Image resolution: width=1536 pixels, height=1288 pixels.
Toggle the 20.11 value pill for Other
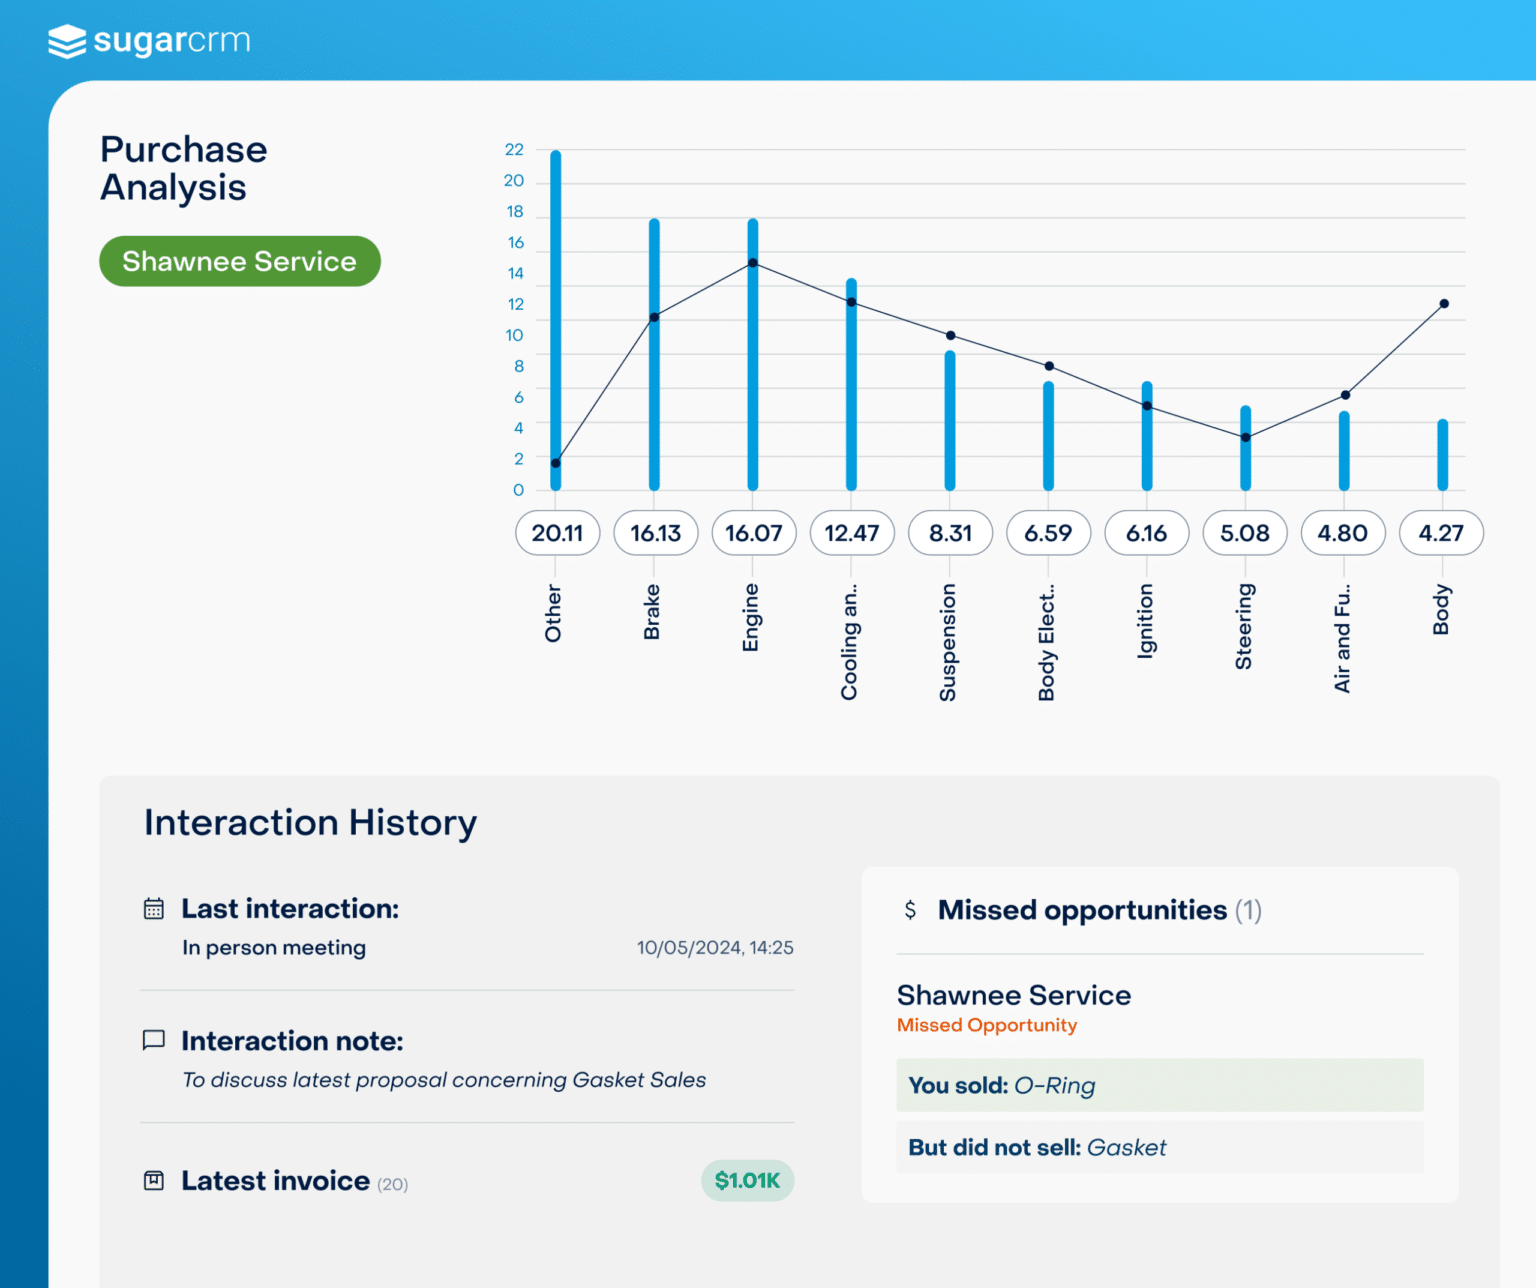tap(557, 533)
